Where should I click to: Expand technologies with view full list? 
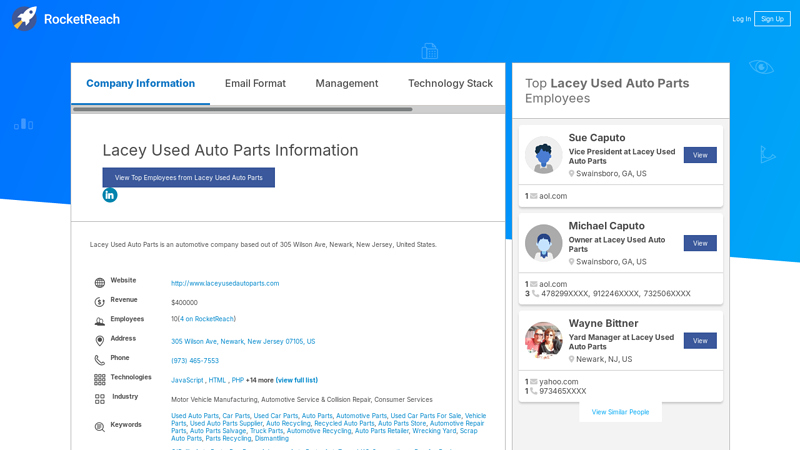click(x=296, y=380)
